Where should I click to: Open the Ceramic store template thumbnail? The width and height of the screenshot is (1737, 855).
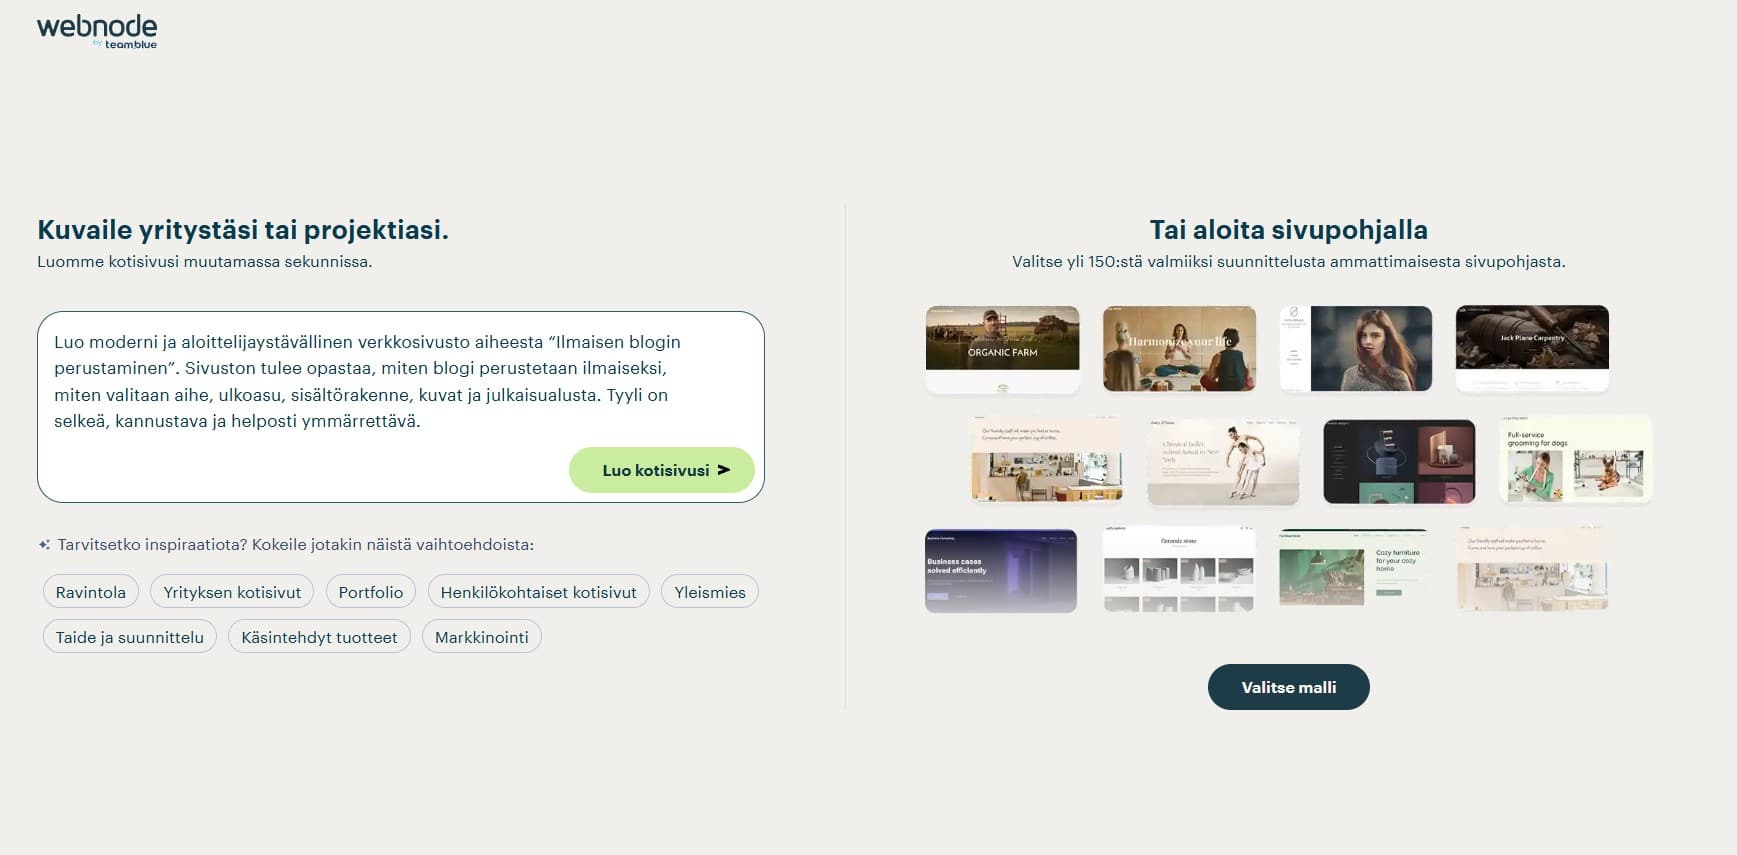click(1179, 571)
